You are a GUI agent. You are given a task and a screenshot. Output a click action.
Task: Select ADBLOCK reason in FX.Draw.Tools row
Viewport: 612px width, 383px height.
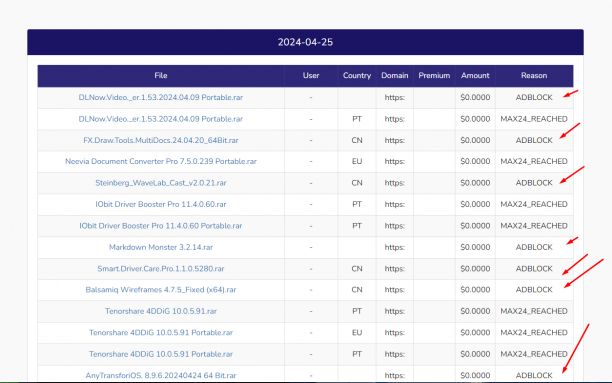coord(534,141)
